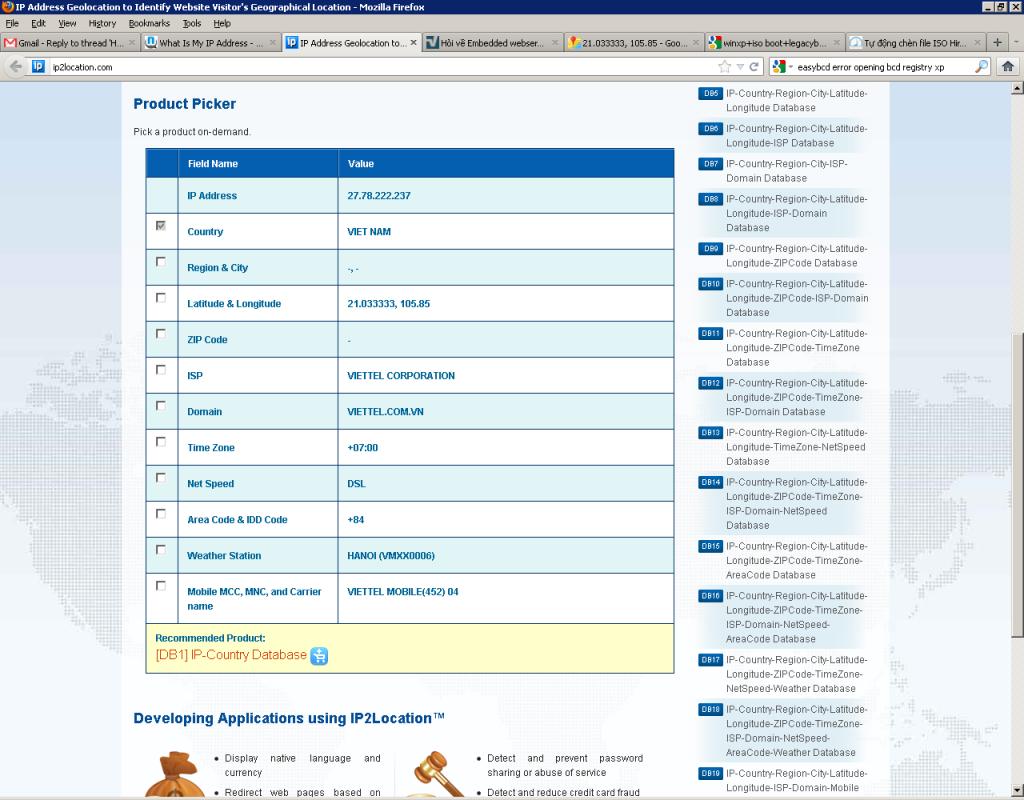Screen dimensions: 1024x800
Task: Switch to 21.033333, 105.85 Google tab
Action: (633, 42)
